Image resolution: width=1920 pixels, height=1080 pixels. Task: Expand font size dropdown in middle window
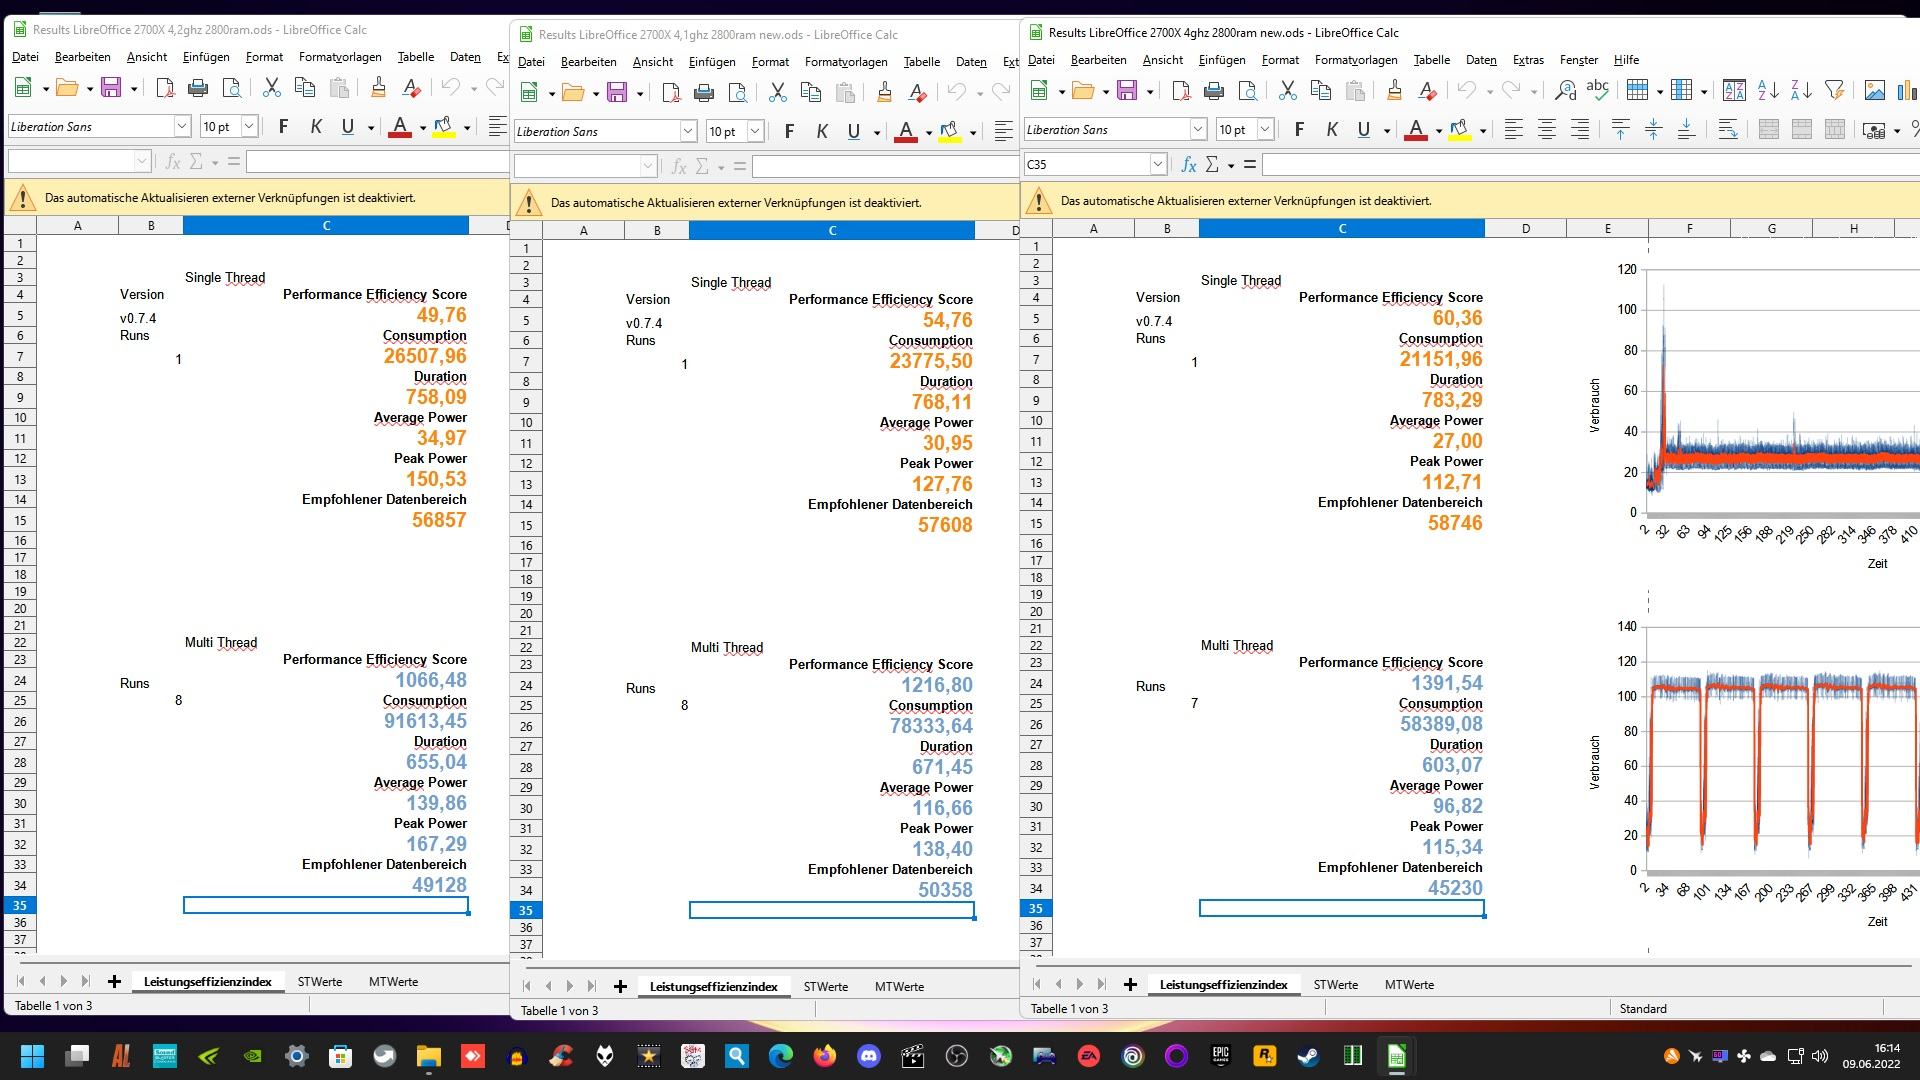point(755,131)
